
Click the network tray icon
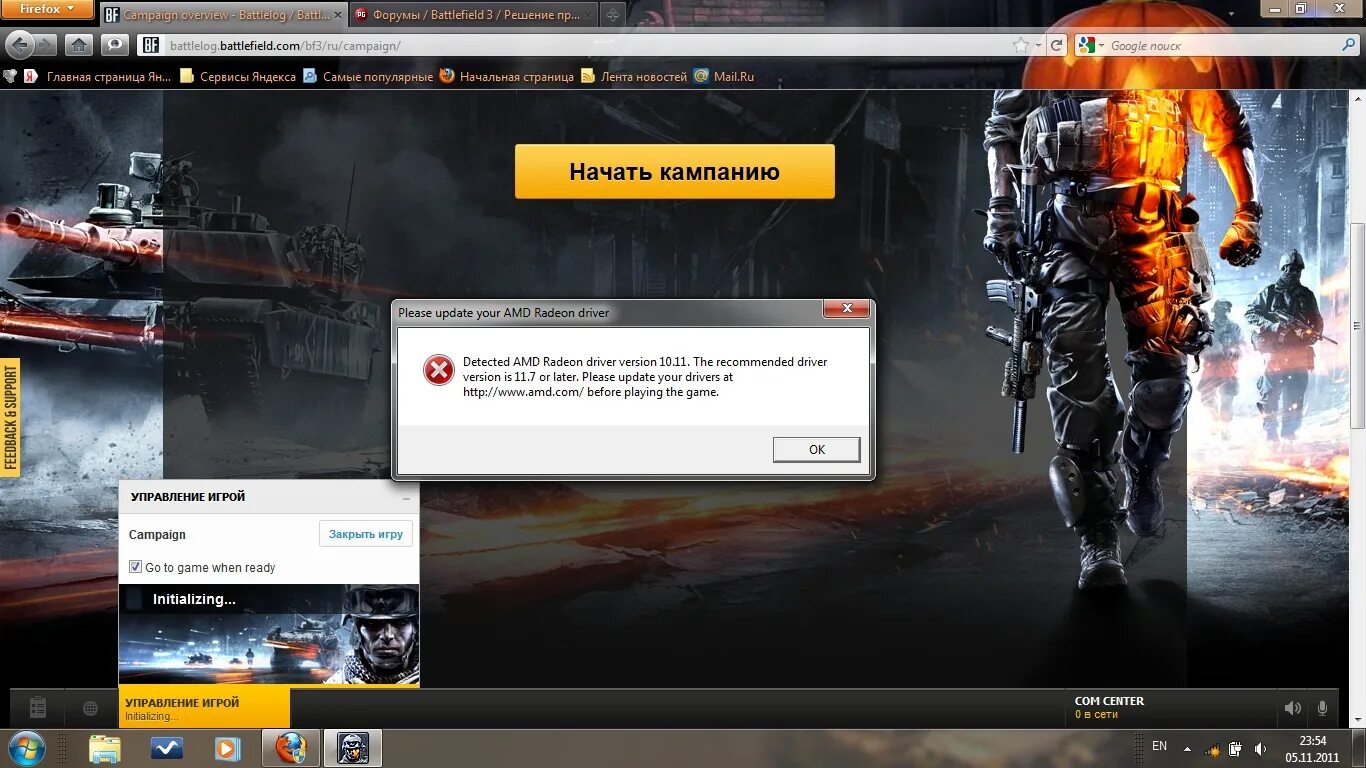[x=1212, y=748]
